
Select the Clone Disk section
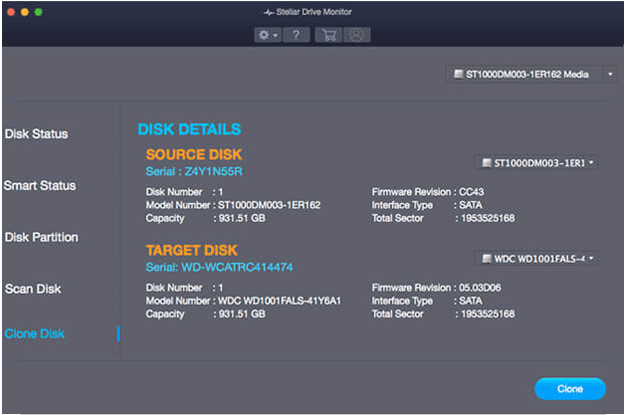(35, 333)
